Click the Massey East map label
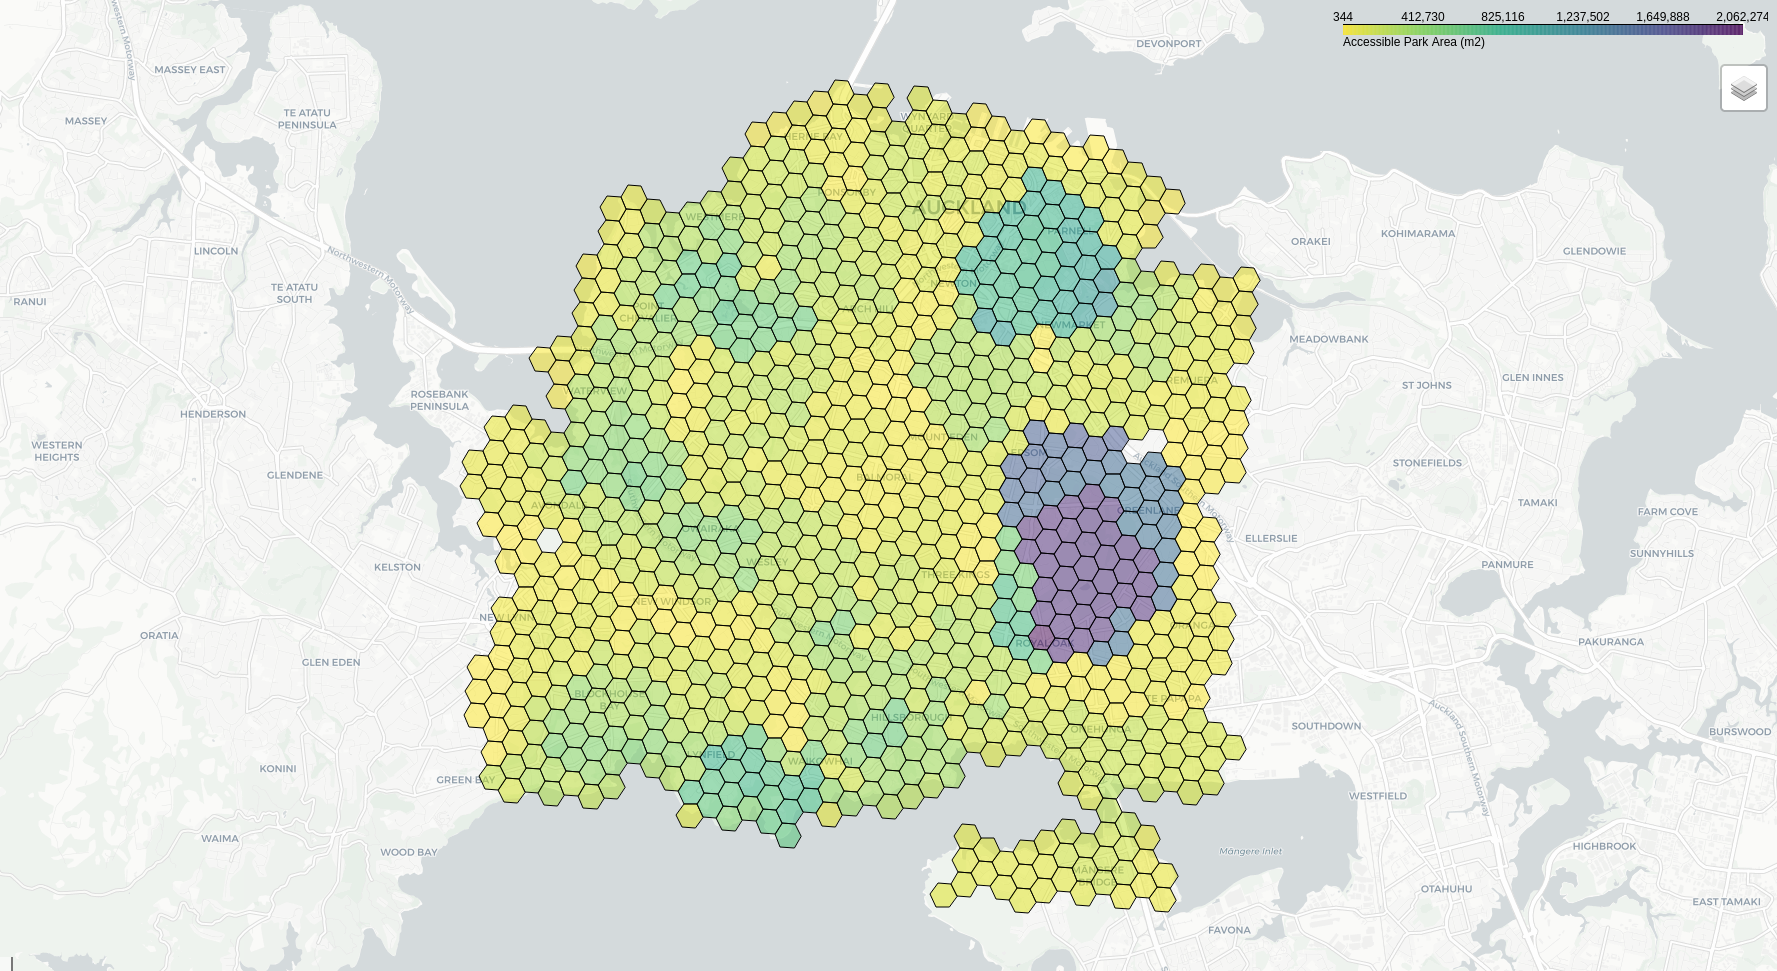This screenshot has width=1777, height=971. 190,70
